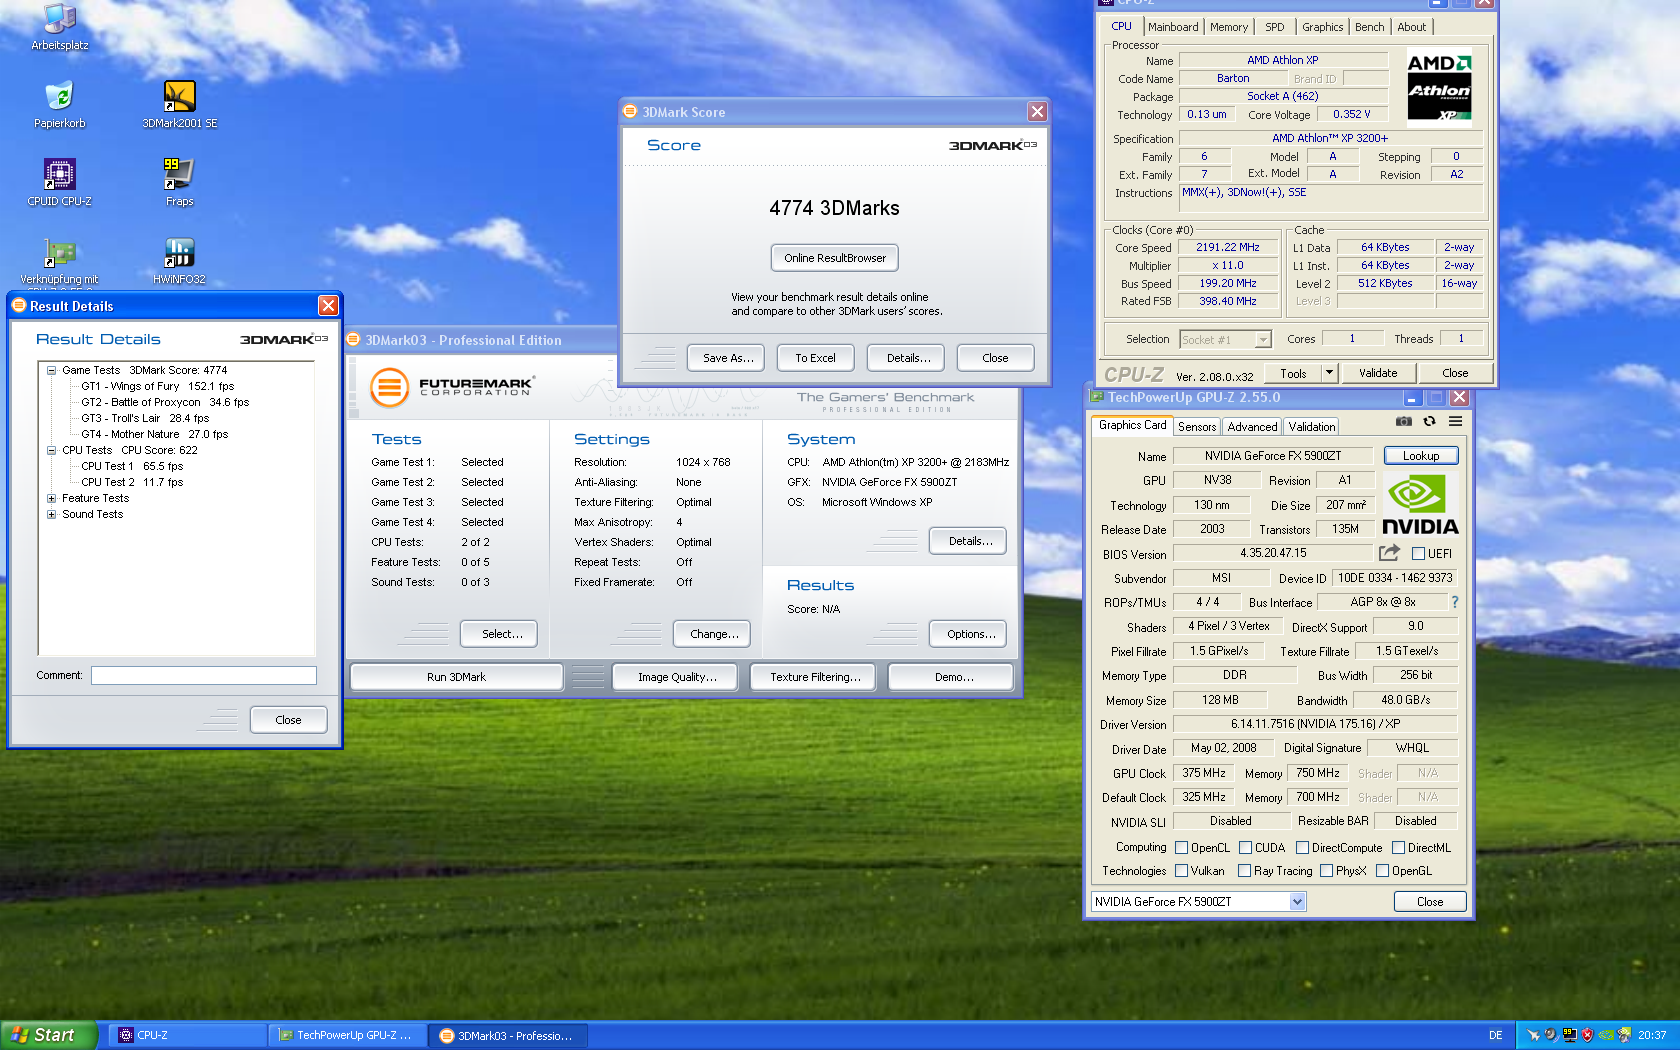Viewport: 1680px width, 1050px height.
Task: Open the Verknüpfung mit desktop shortcut
Action: click(60, 260)
